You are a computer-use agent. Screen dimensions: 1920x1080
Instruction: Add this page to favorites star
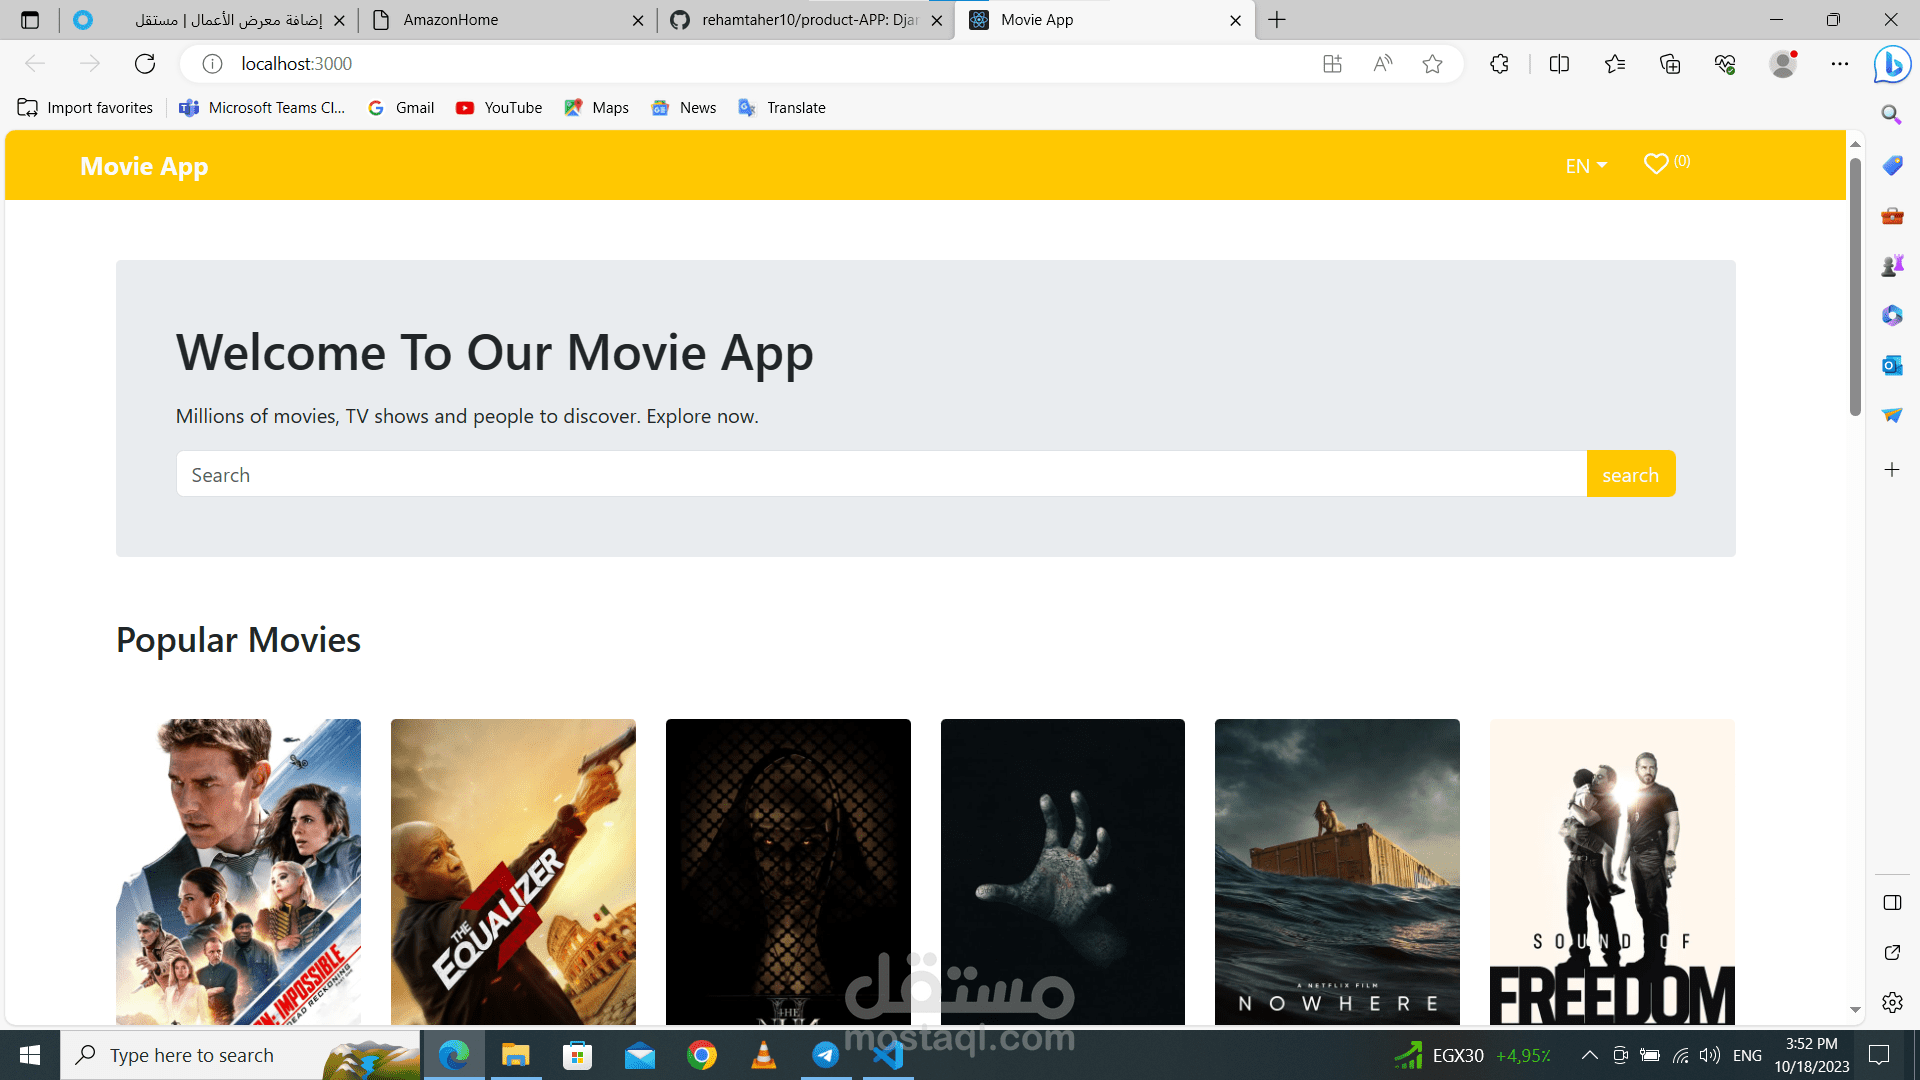1433,64
